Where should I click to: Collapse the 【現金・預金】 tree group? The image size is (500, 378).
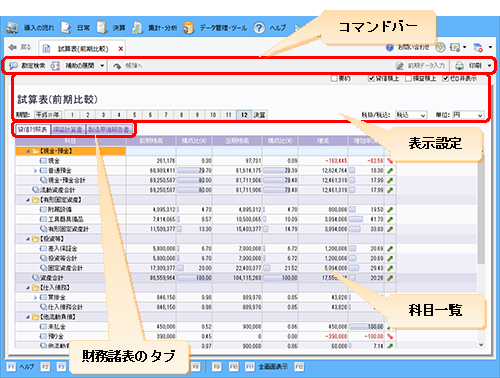(28, 151)
